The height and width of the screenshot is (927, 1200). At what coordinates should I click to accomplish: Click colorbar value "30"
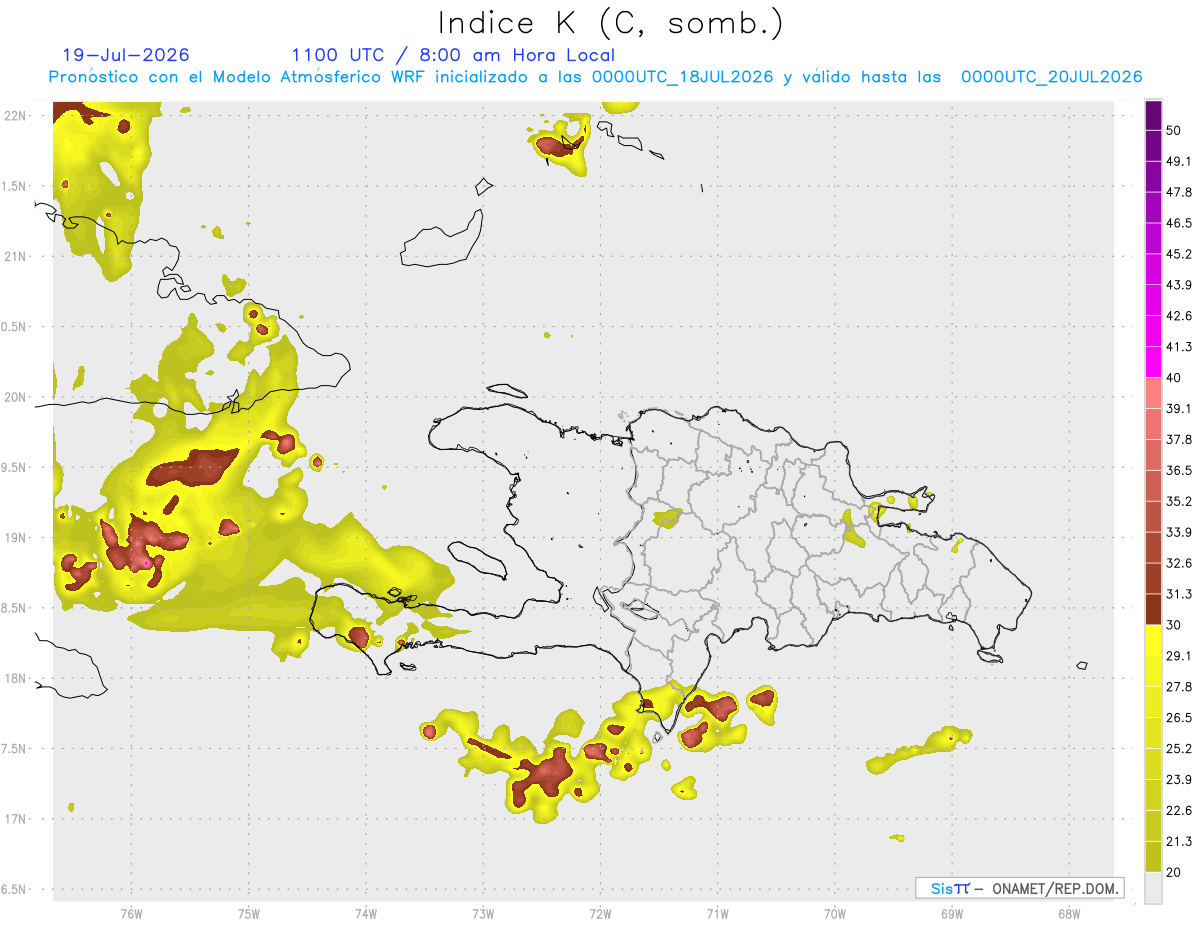1174,625
